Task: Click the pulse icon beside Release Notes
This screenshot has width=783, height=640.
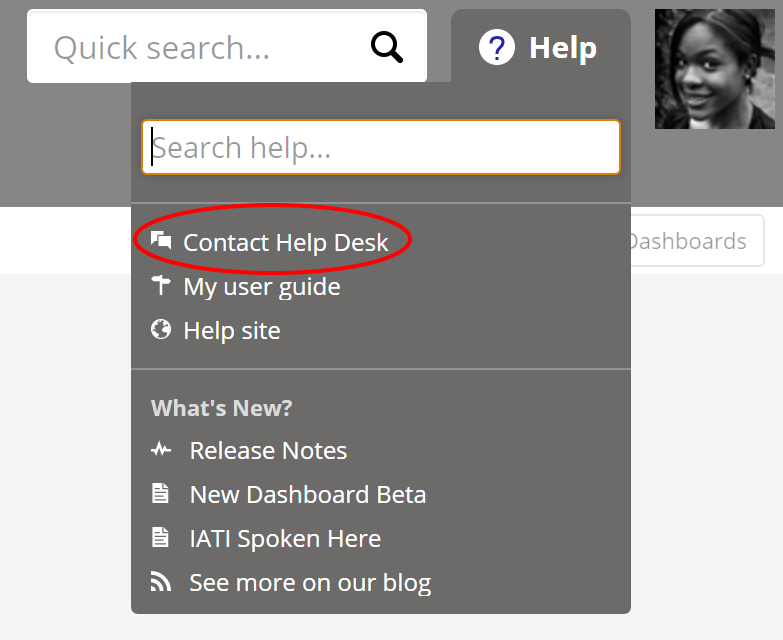Action: (x=161, y=450)
